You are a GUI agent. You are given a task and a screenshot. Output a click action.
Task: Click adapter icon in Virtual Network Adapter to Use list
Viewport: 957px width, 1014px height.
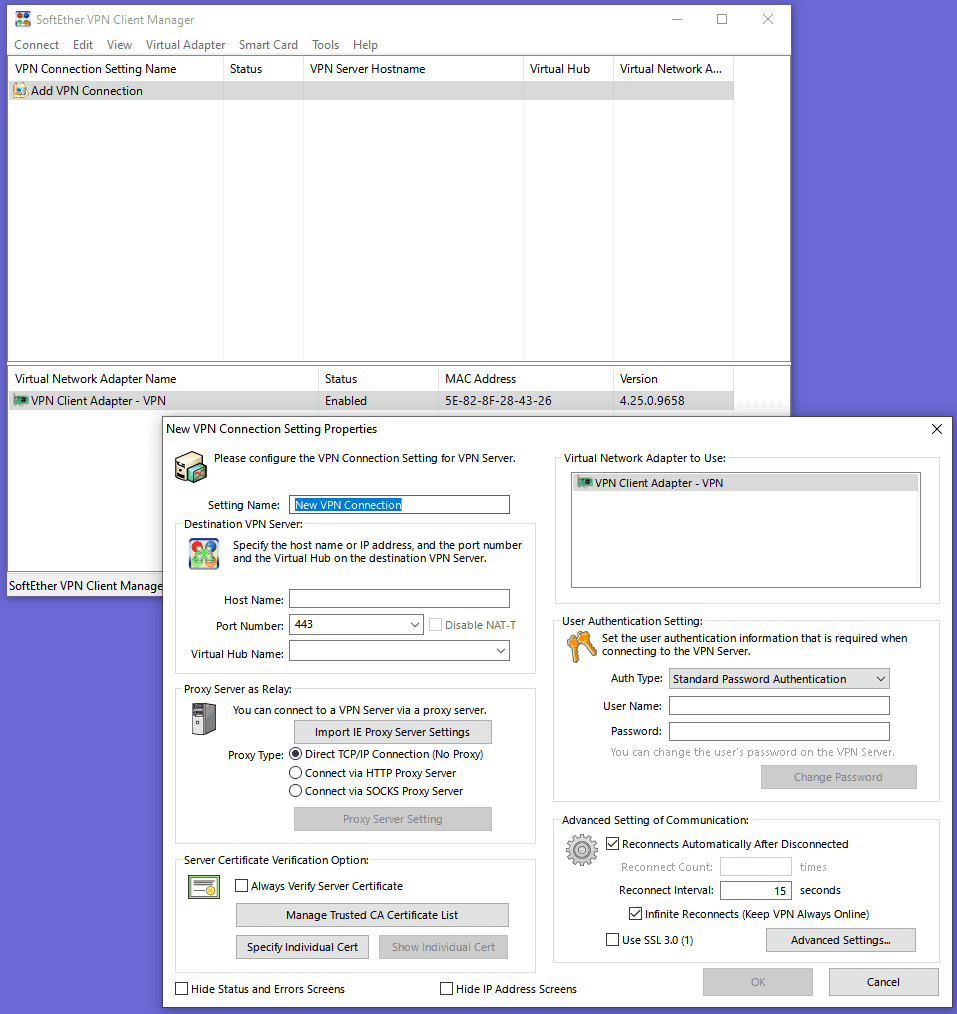[585, 482]
